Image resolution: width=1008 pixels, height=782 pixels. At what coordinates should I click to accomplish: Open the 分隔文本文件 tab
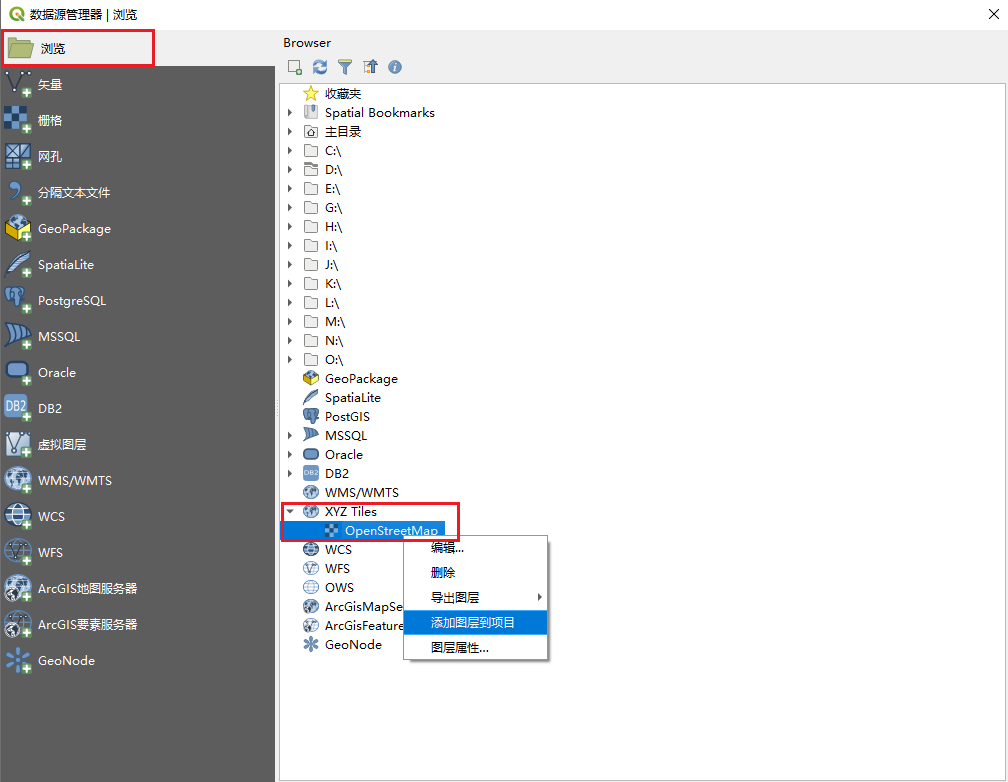click(x=138, y=192)
